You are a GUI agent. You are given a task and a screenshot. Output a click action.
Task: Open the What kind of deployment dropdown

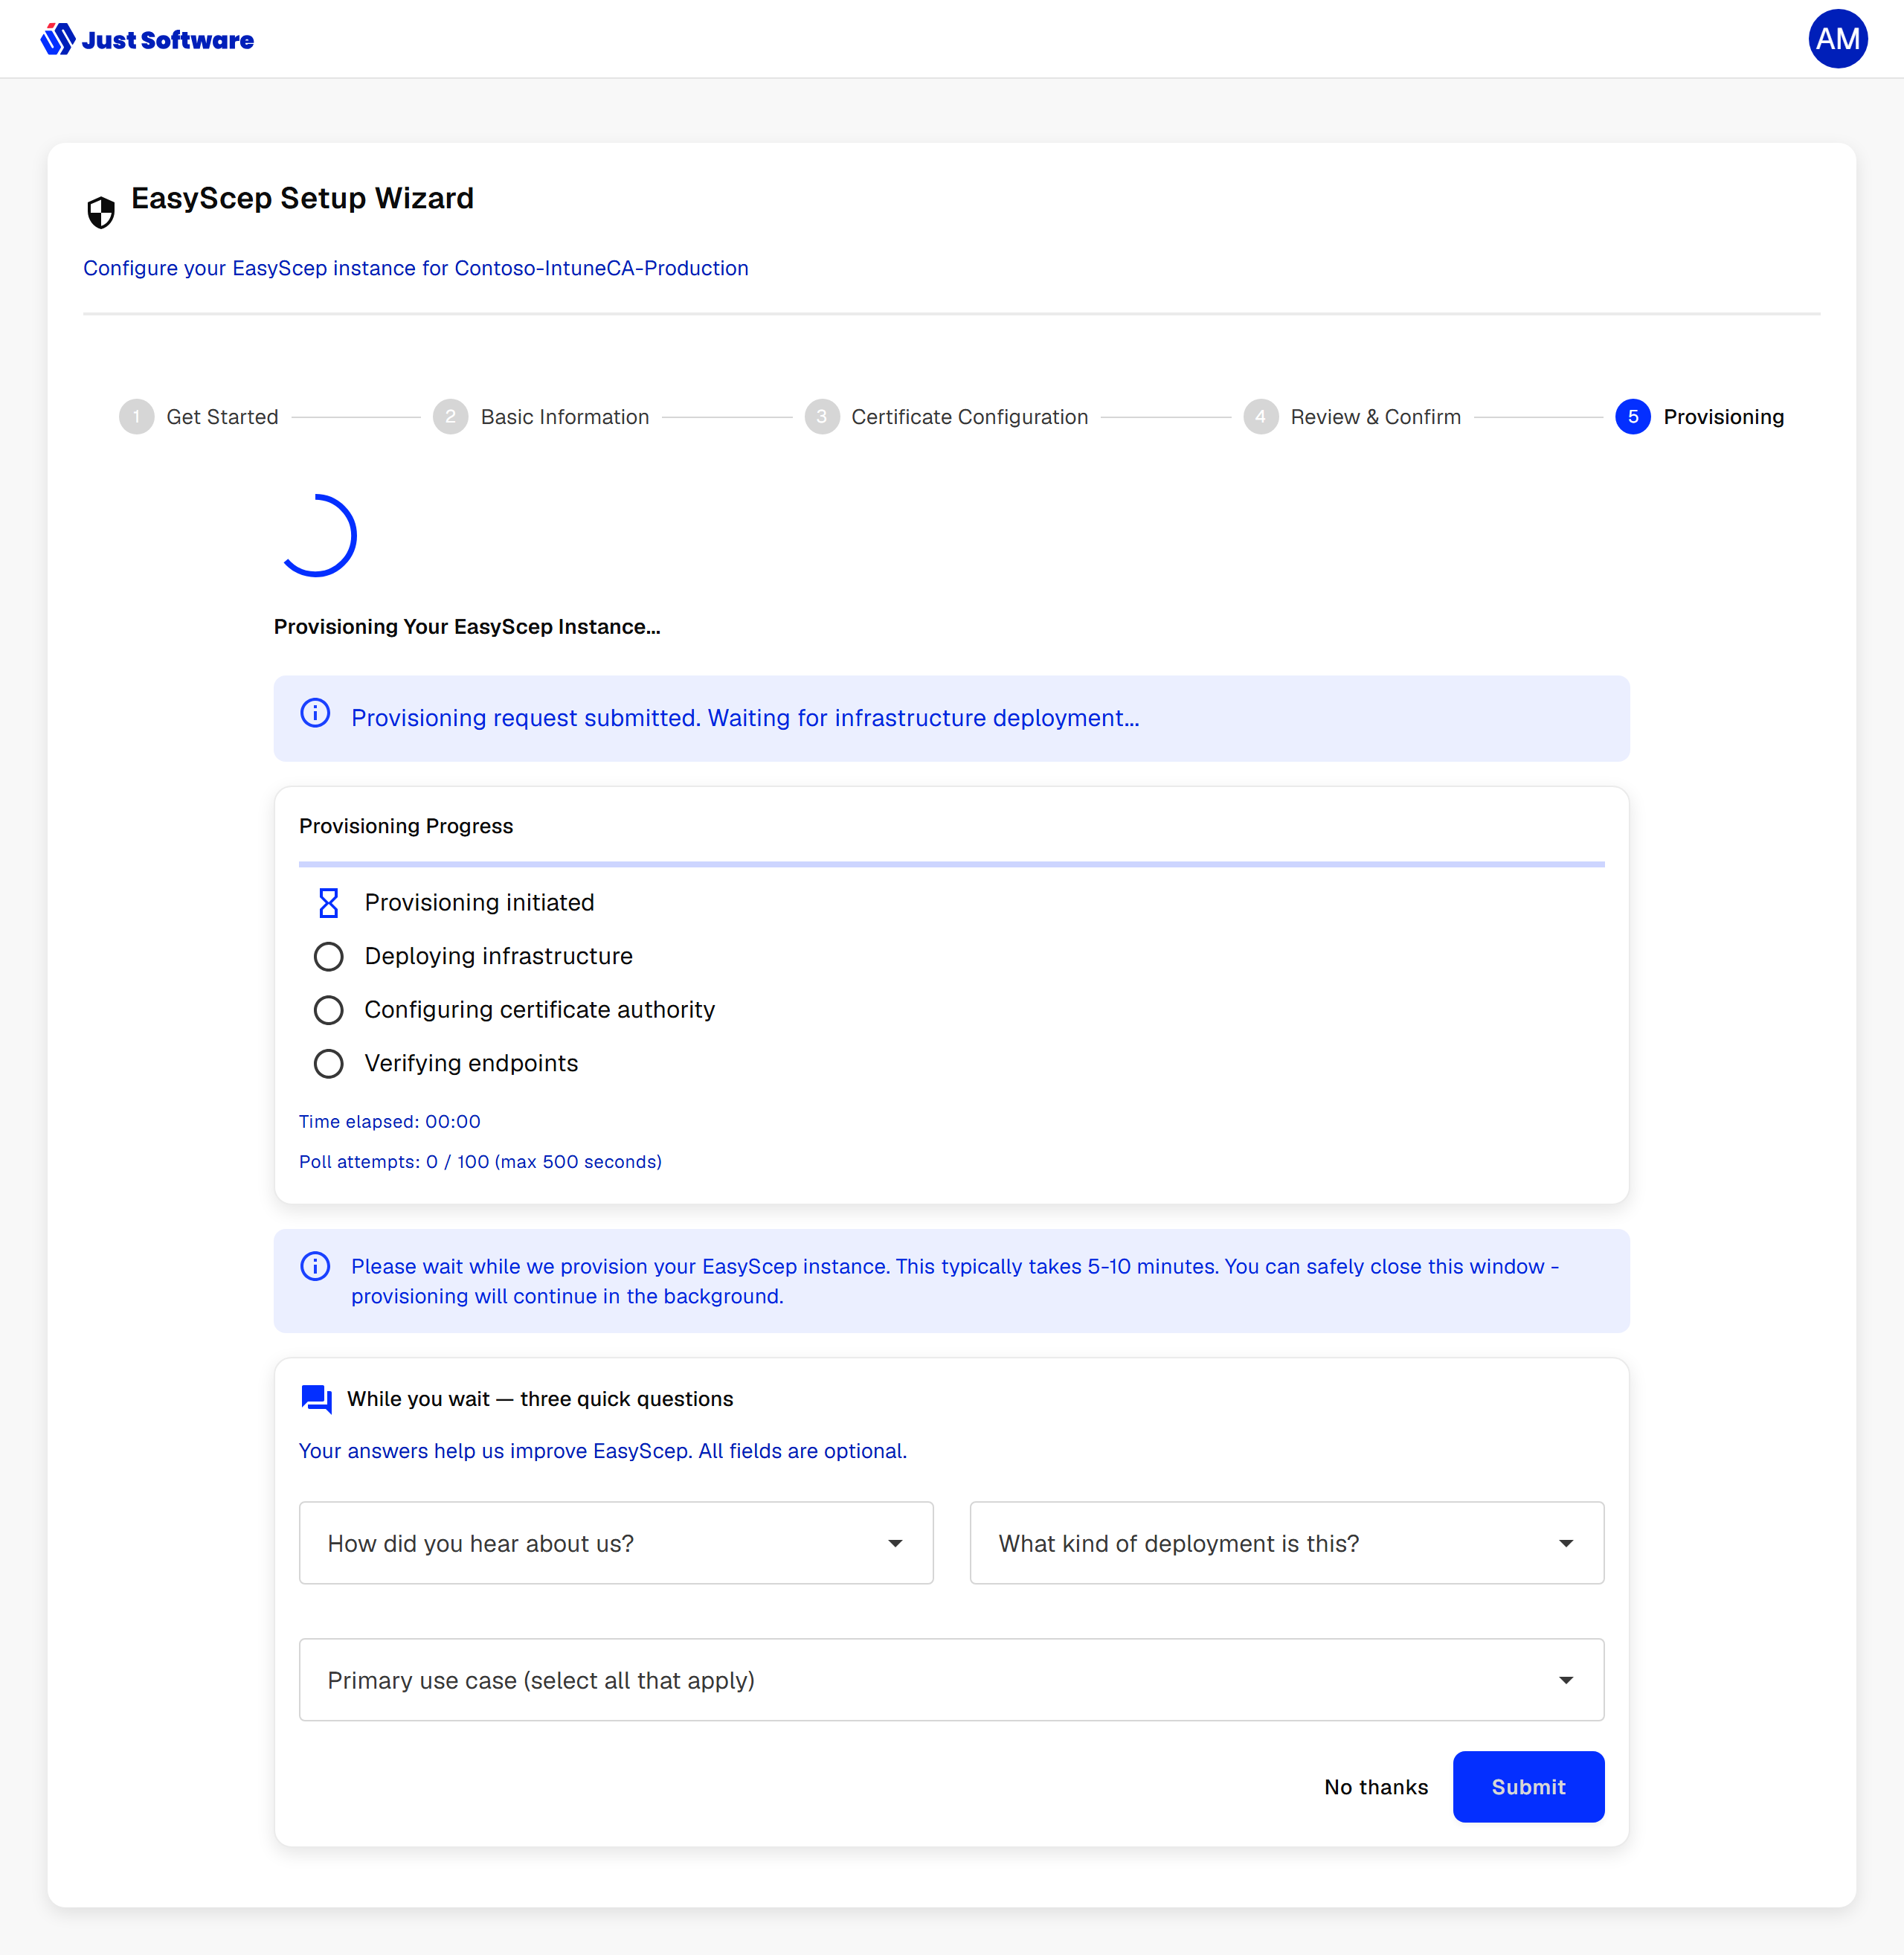[1286, 1542]
